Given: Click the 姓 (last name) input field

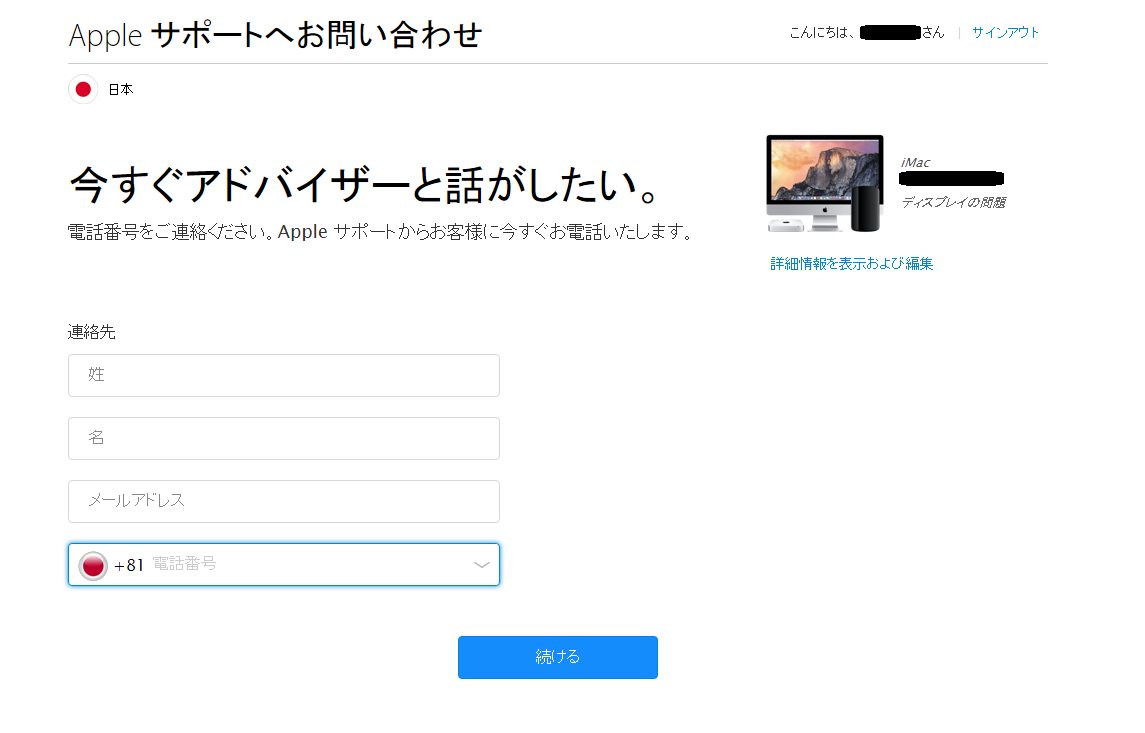Looking at the screenshot, I should coord(284,375).
